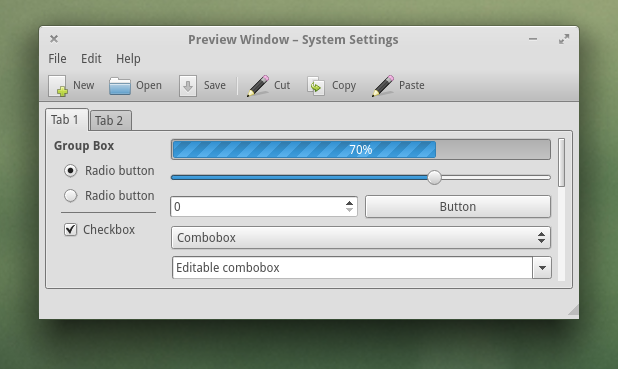This screenshot has height=369, width=618.
Task: Open a file via the folder icon
Action: [120, 86]
